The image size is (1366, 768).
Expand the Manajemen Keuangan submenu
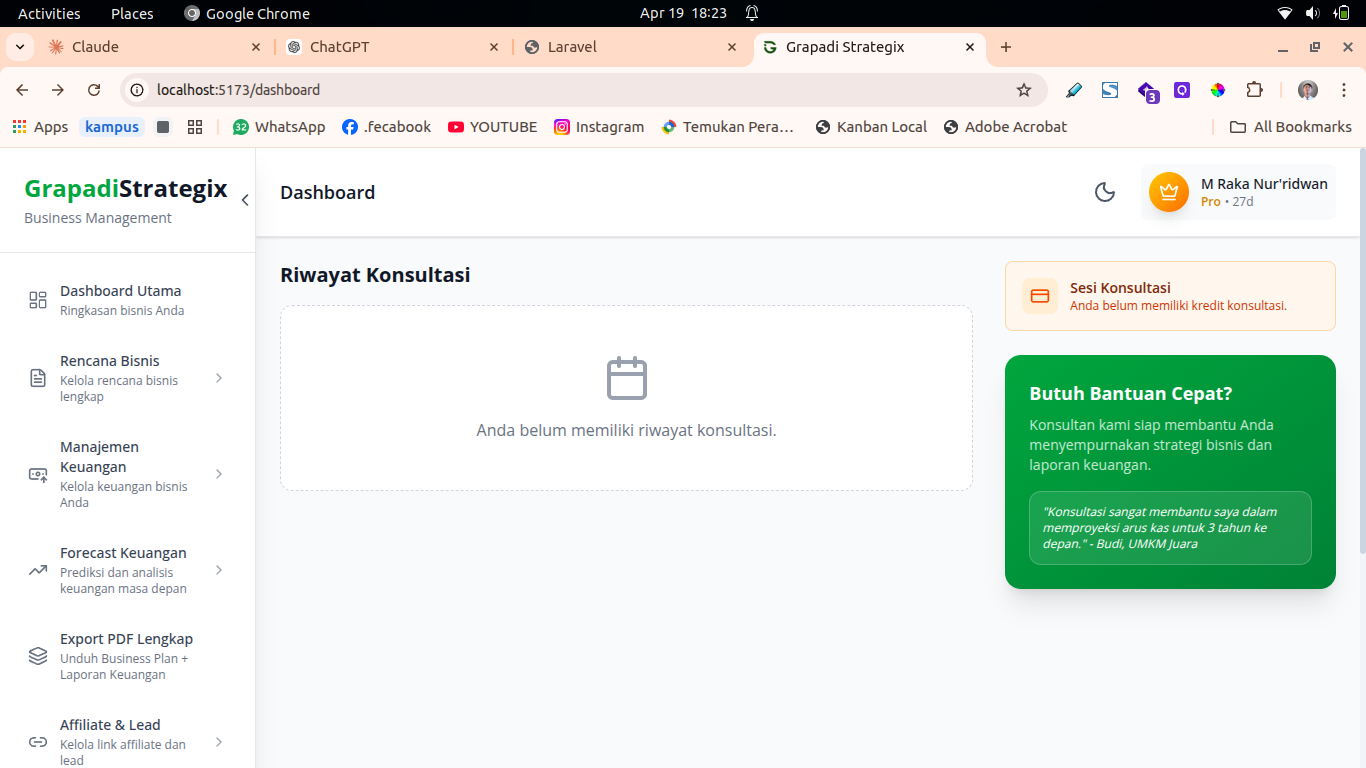(x=219, y=474)
